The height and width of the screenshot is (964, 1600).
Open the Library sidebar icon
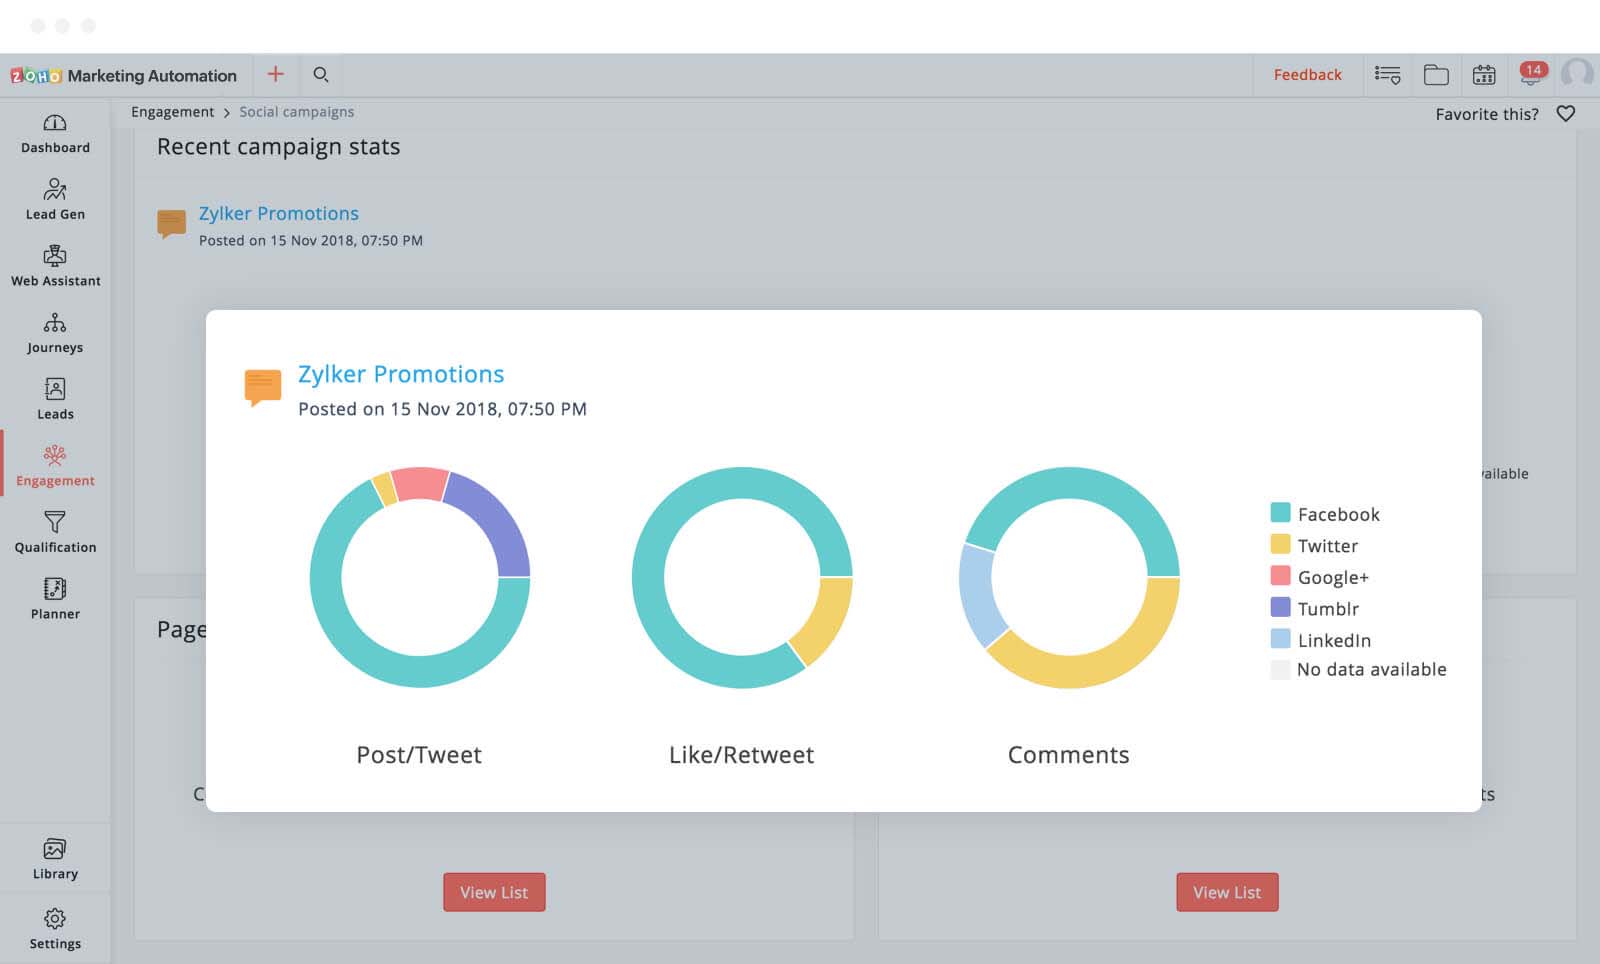point(55,850)
